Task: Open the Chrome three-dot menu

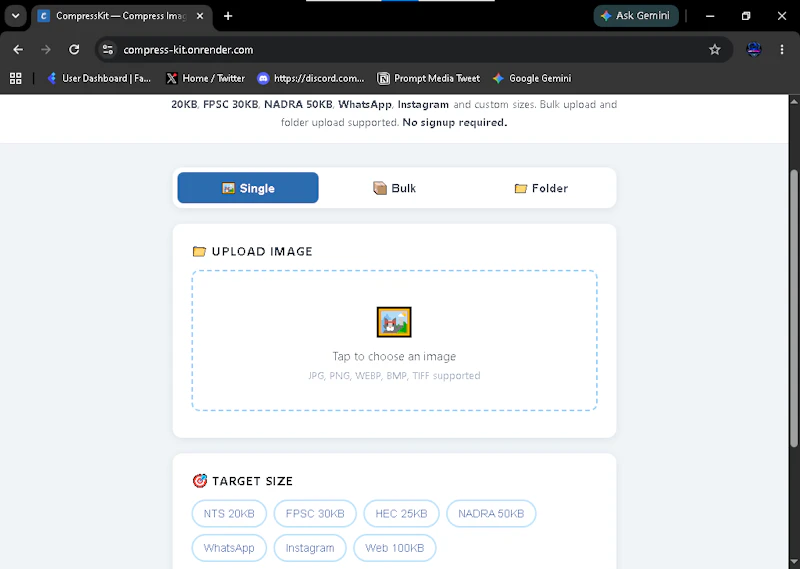Action: (x=782, y=50)
